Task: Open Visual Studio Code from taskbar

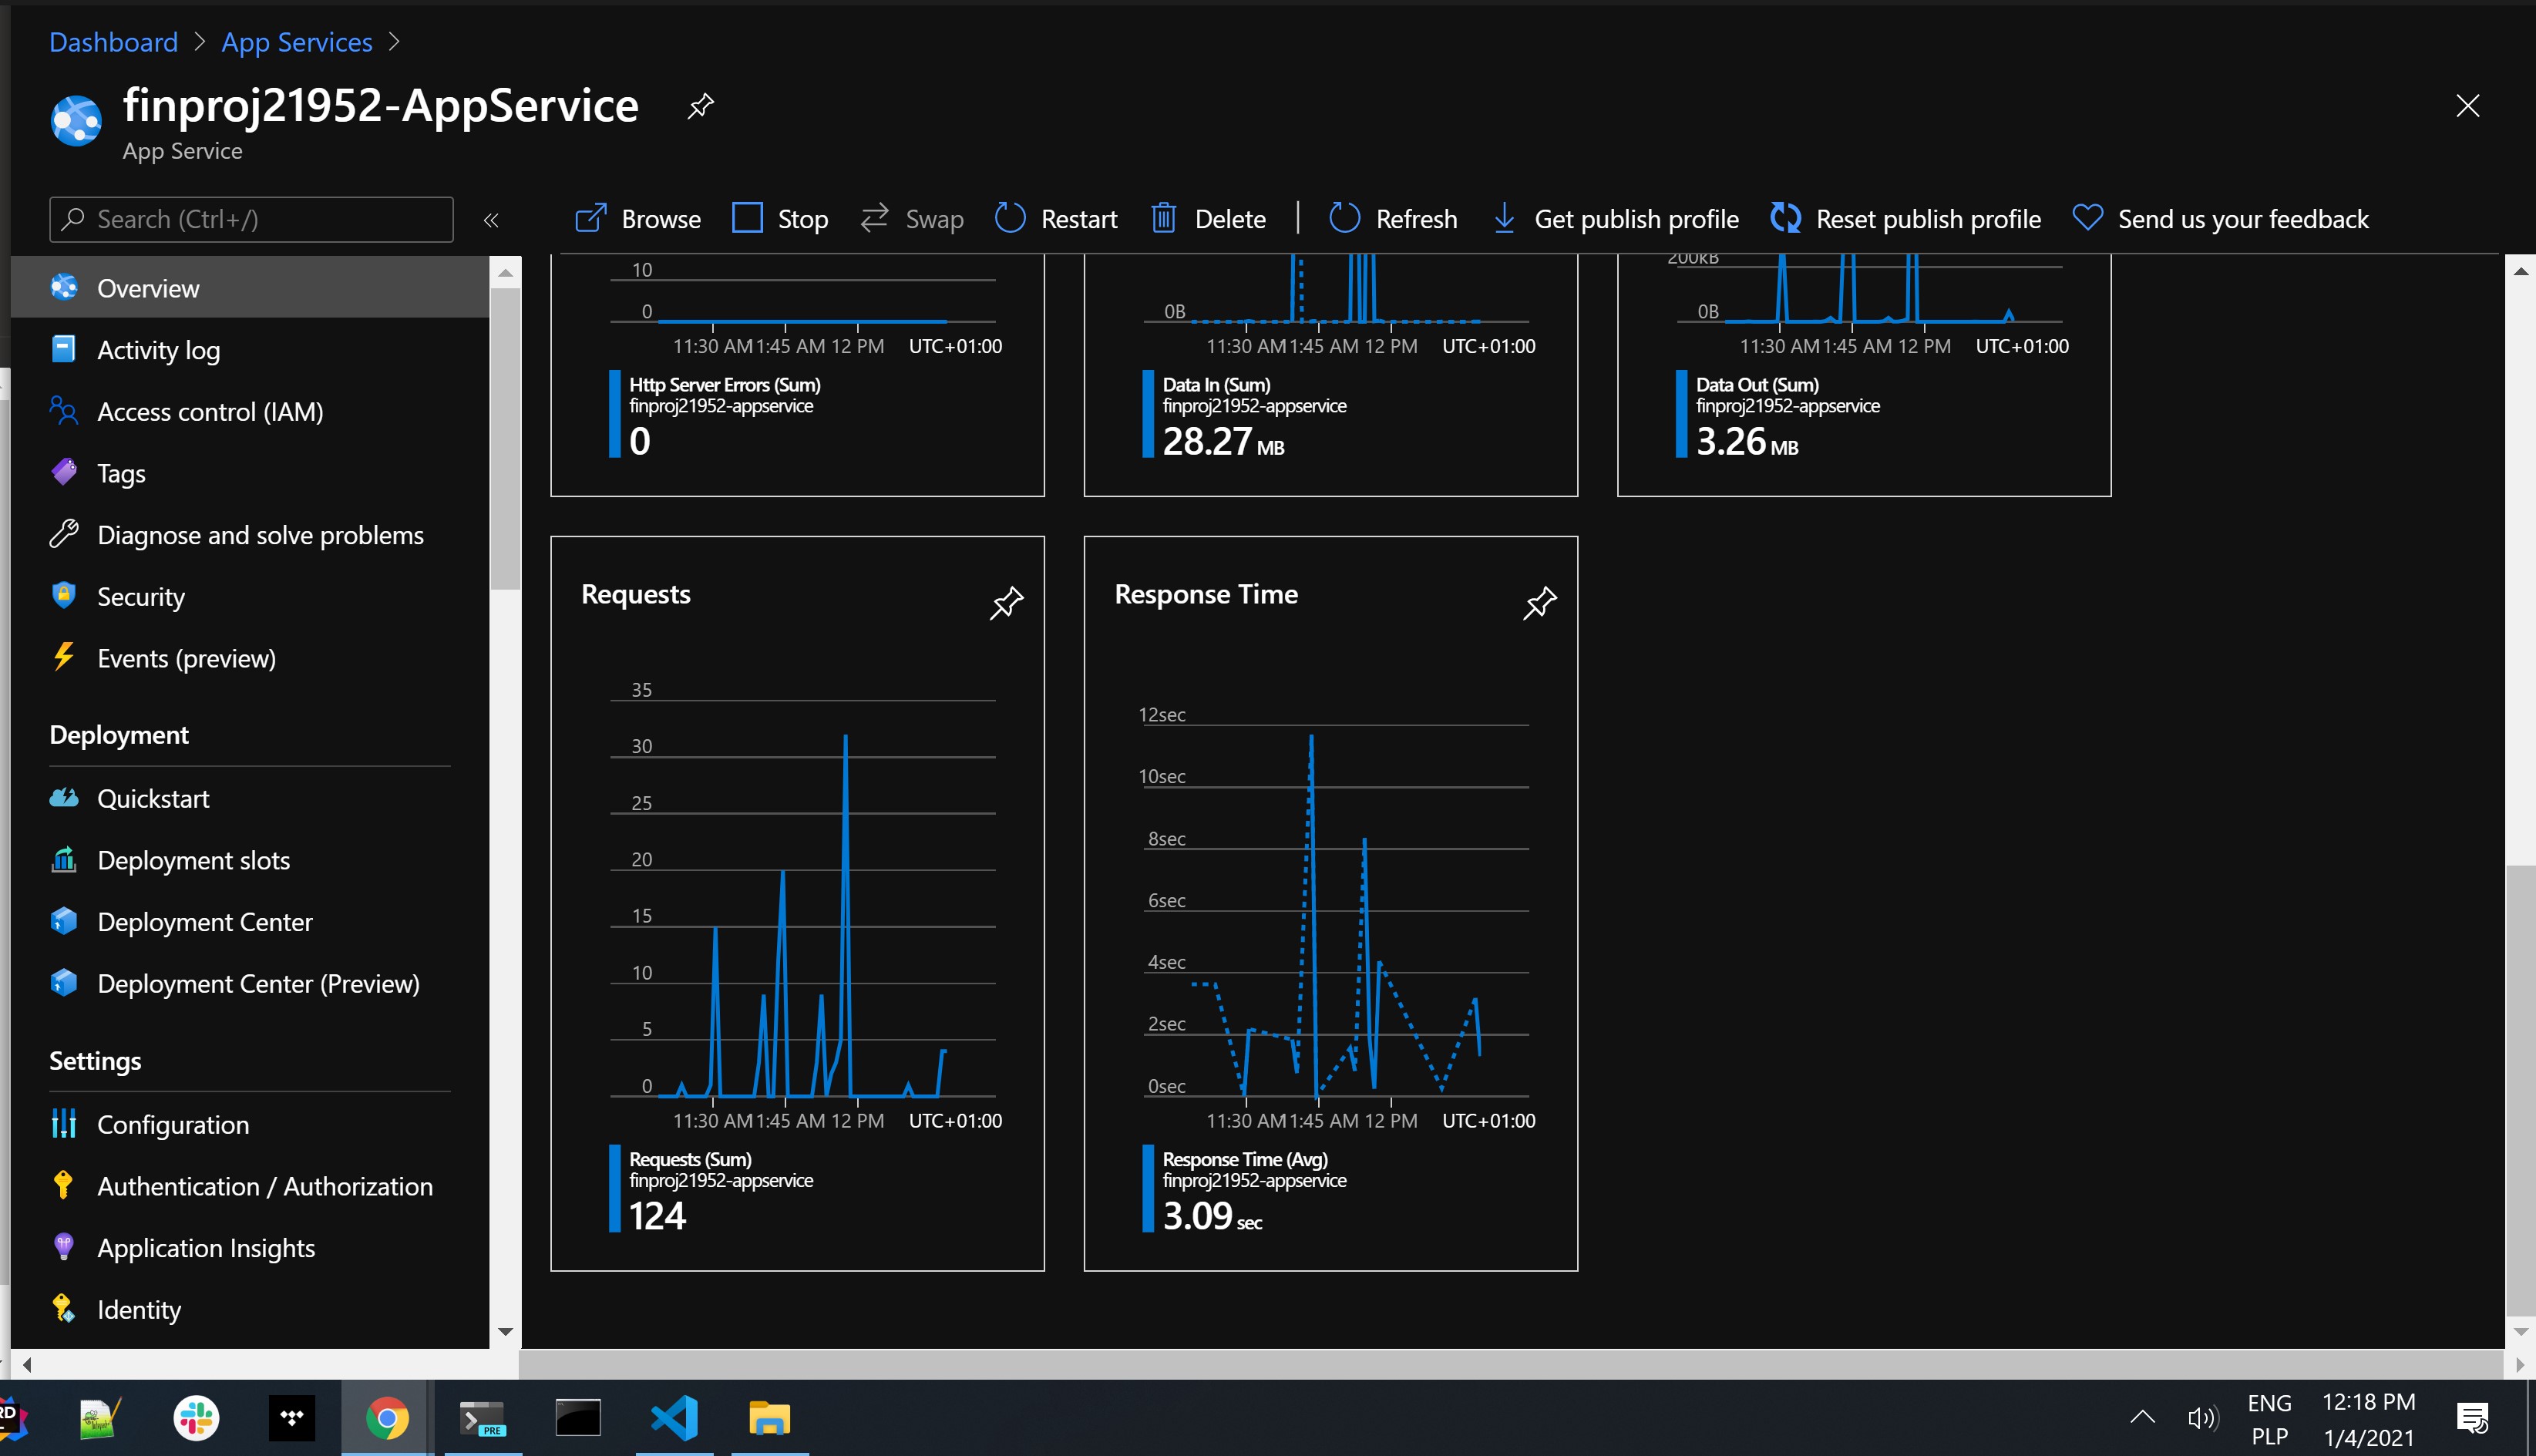Action: [x=674, y=1418]
